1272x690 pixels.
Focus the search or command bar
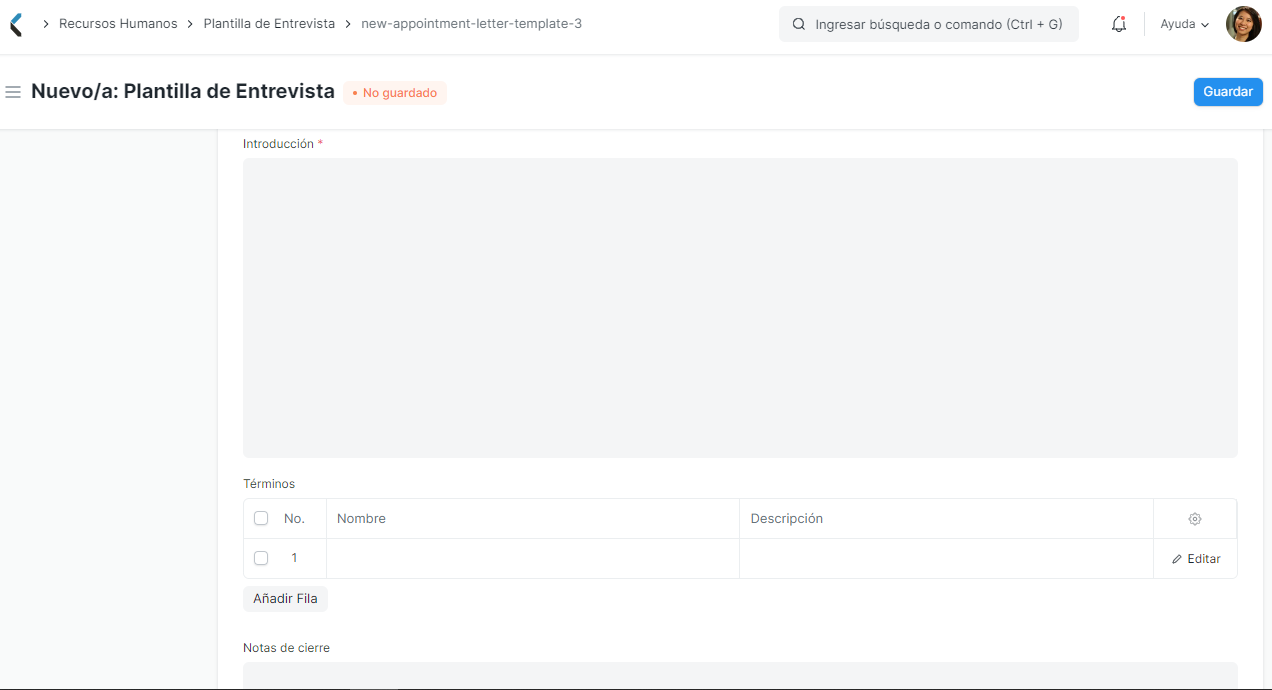pyautogui.click(x=929, y=24)
